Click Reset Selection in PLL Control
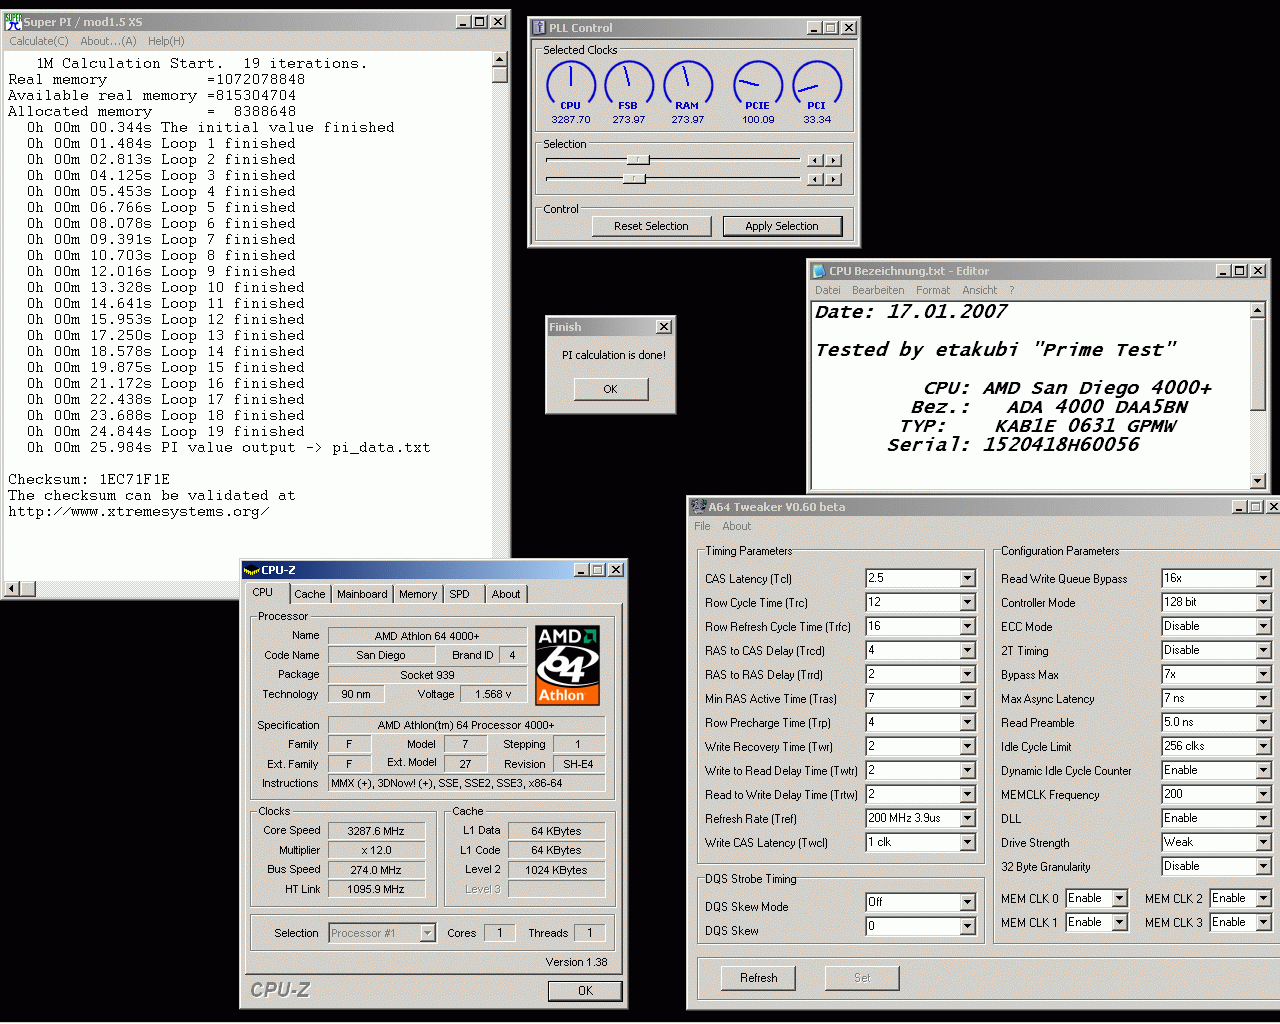The width and height of the screenshot is (1280, 1024). coord(651,226)
